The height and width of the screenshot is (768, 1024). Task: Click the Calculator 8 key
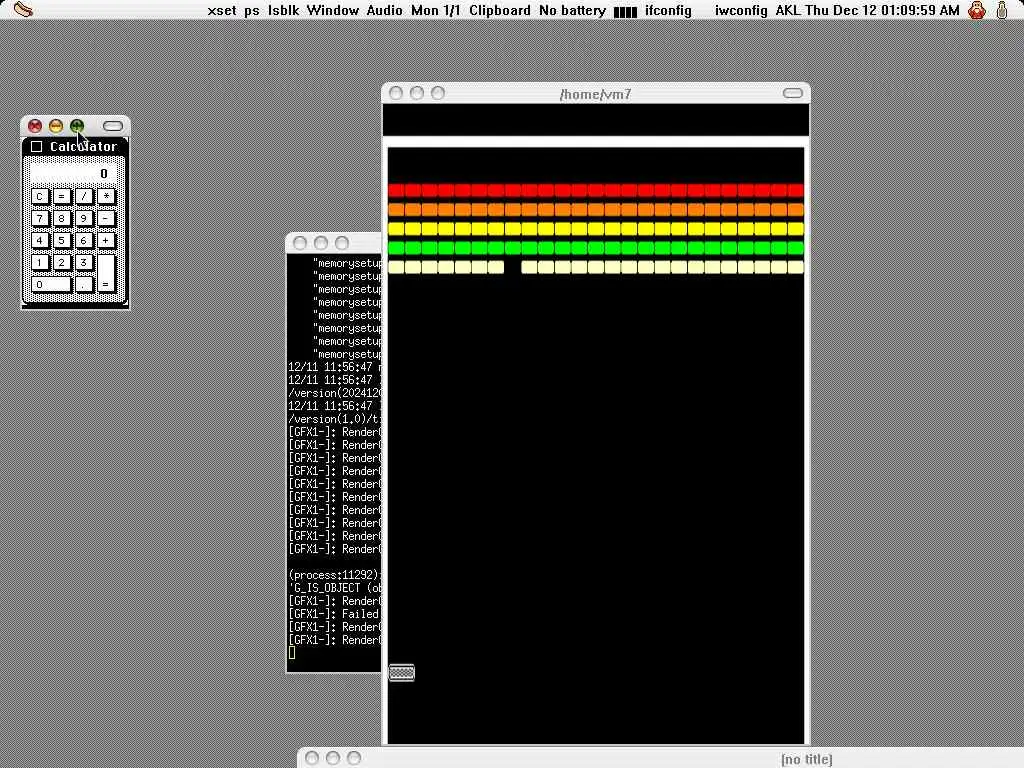tap(61, 218)
